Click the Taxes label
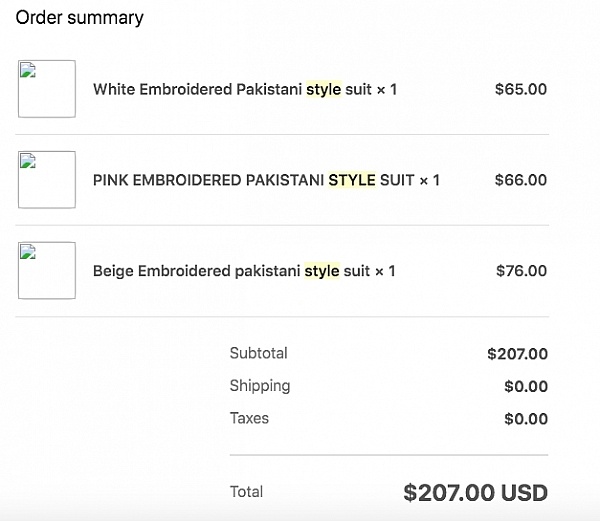 click(249, 418)
